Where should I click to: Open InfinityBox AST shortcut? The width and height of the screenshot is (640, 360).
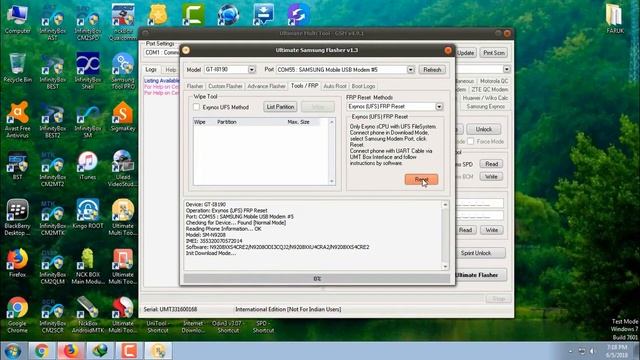pyautogui.click(x=53, y=22)
